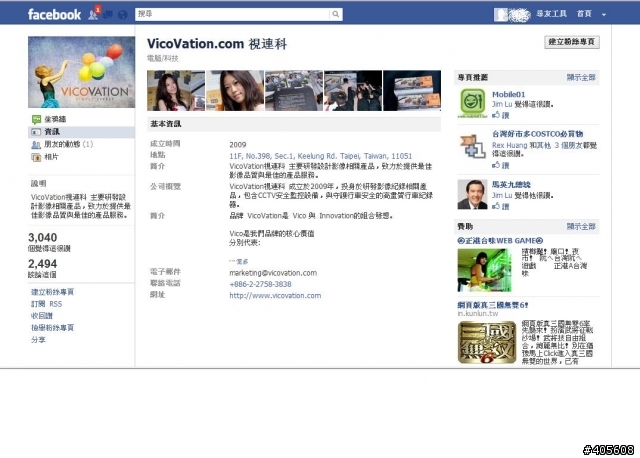Open the 塗鴉牆 wall tab

[55, 119]
